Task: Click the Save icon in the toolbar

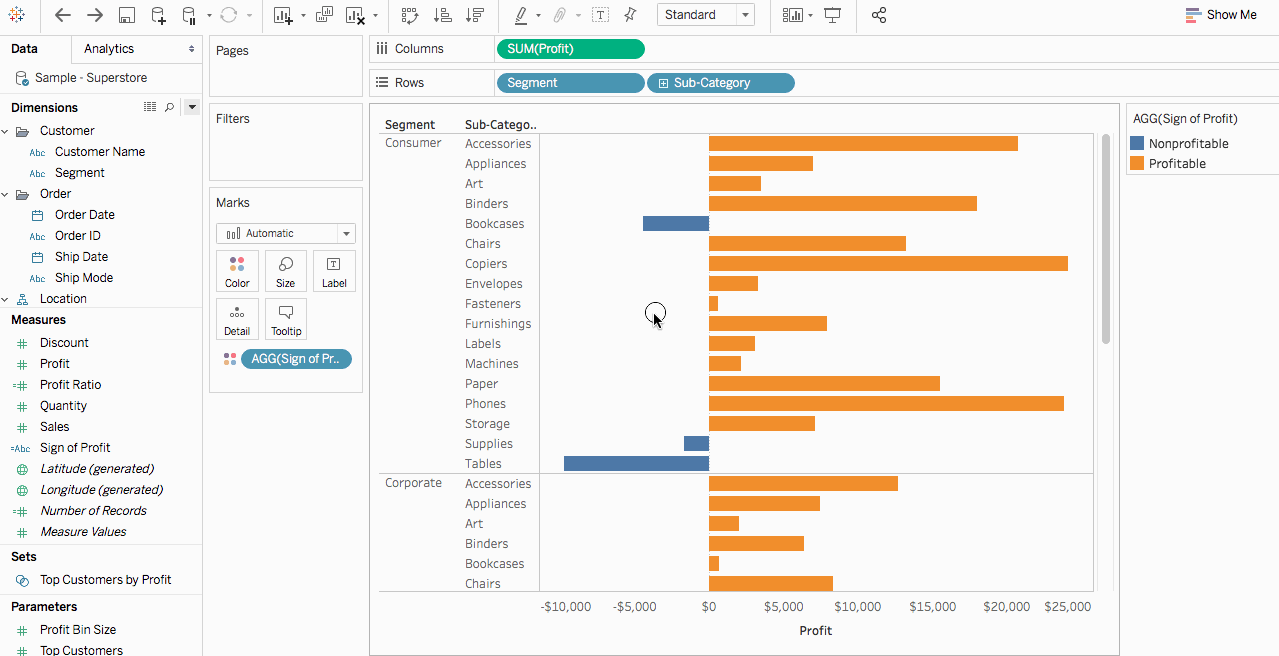Action: point(127,15)
